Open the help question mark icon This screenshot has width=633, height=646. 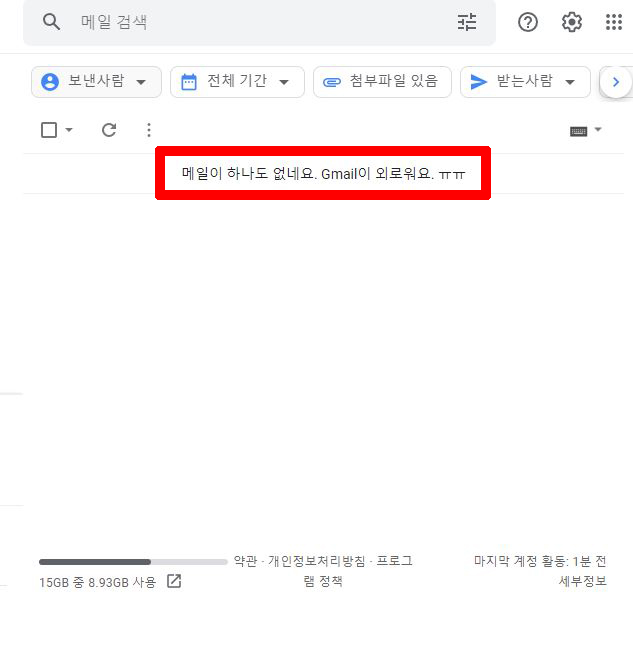coord(528,22)
